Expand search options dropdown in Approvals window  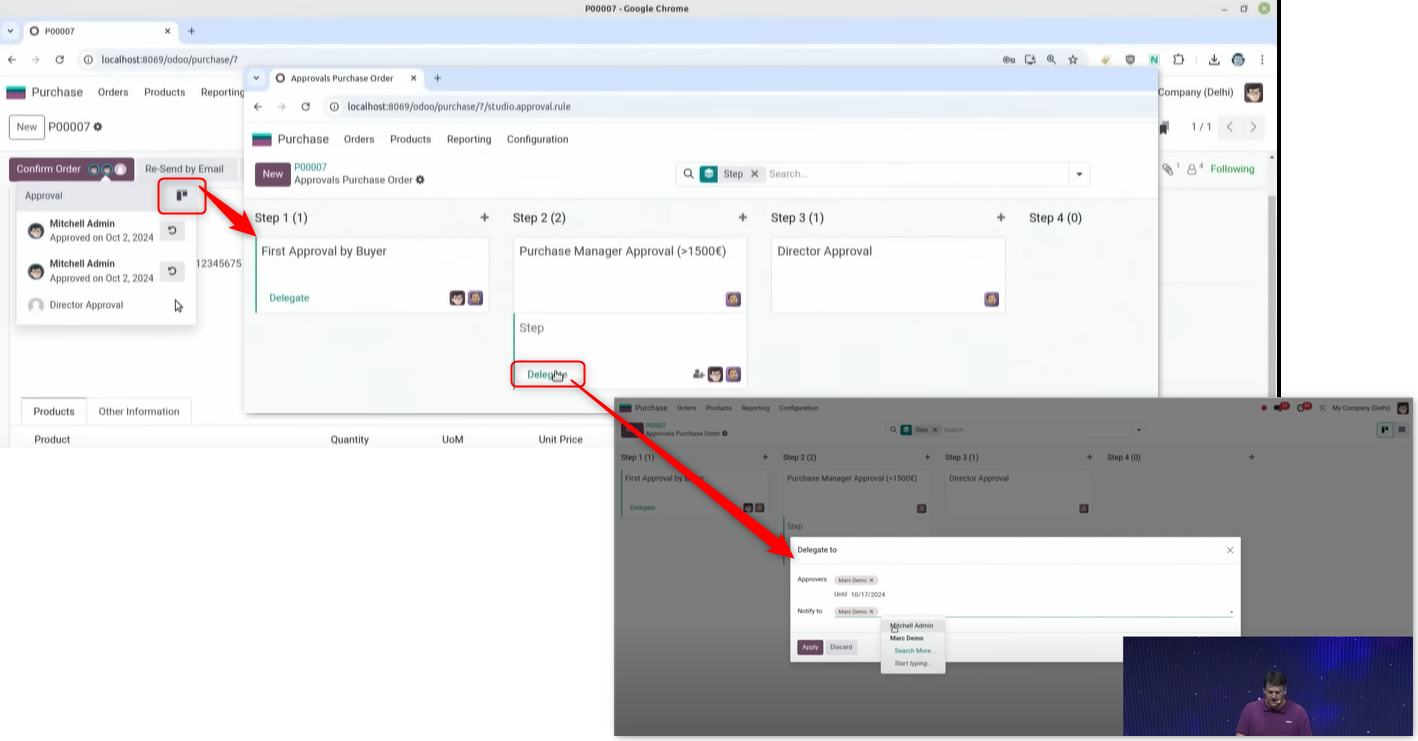(x=1079, y=174)
